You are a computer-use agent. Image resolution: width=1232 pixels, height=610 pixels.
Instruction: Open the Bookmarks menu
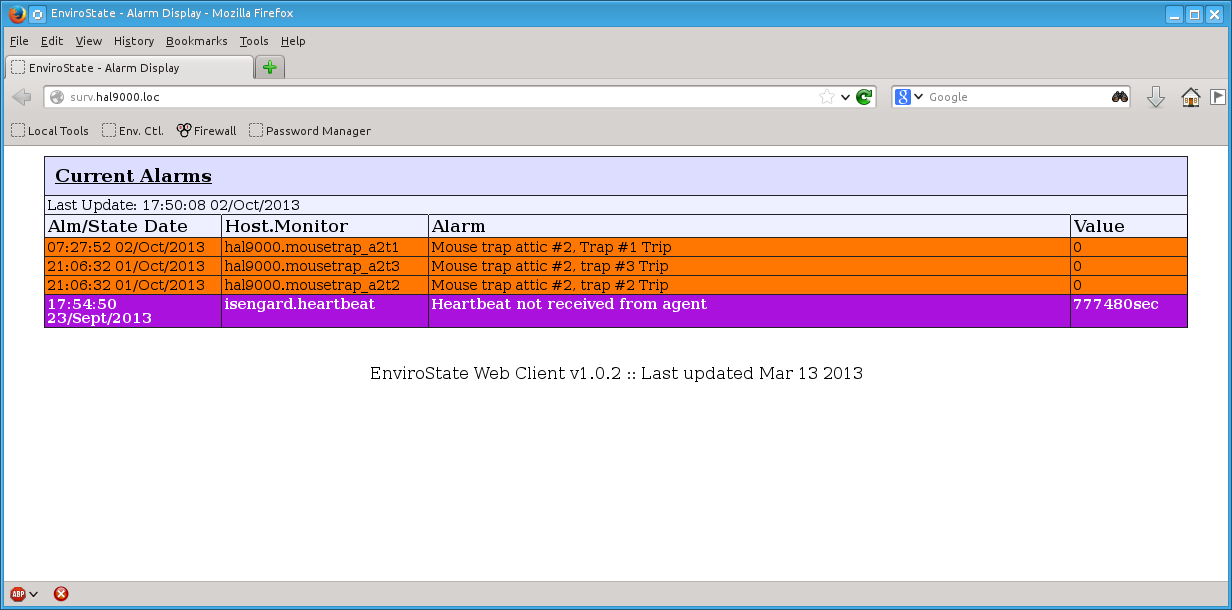click(x=196, y=41)
